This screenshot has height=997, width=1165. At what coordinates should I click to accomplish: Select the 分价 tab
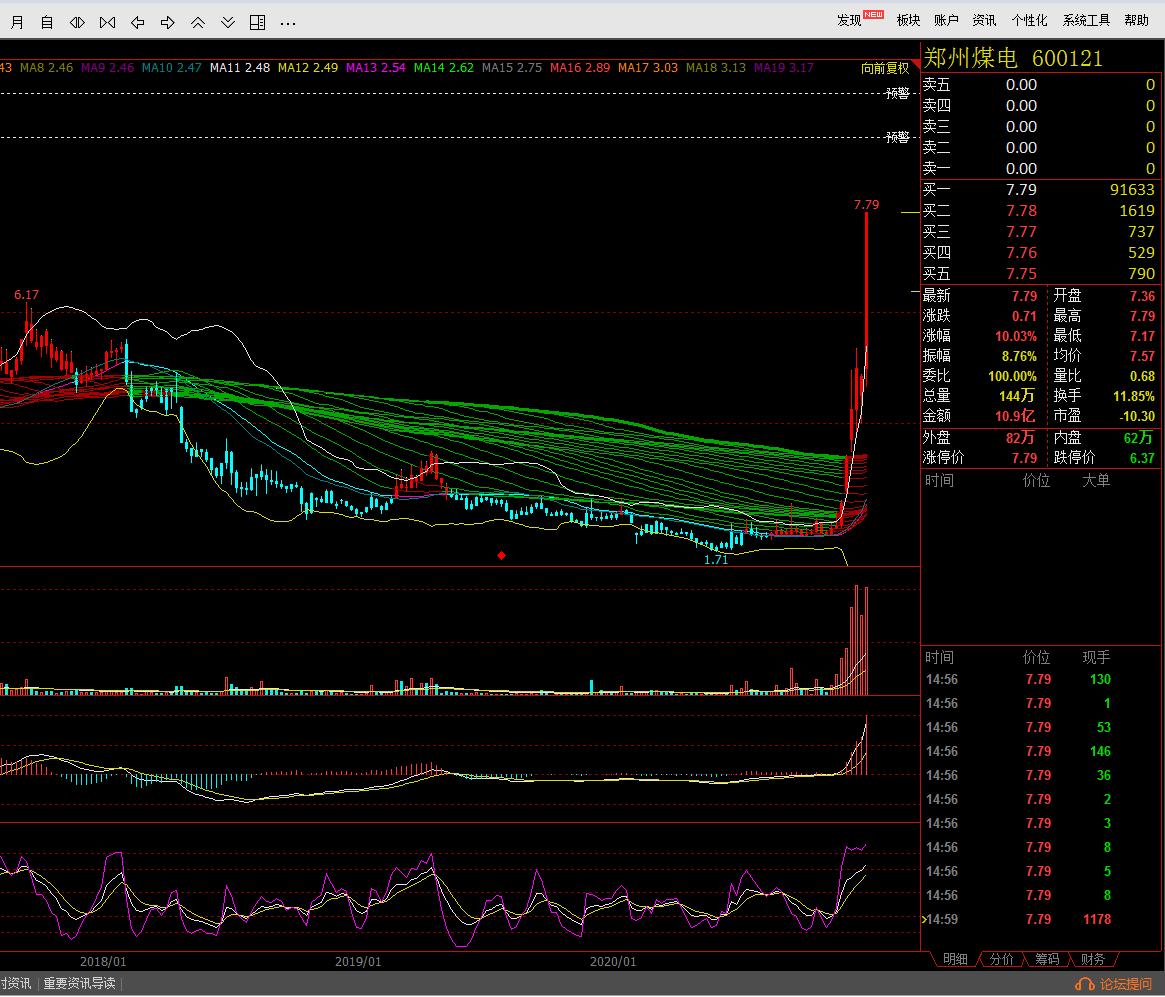pyautogui.click(x=1002, y=959)
